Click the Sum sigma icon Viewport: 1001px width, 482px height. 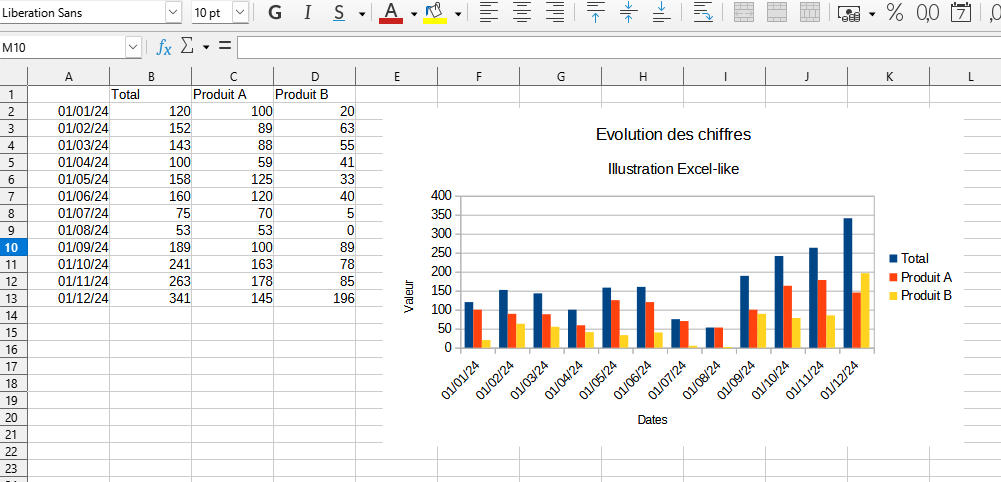(x=187, y=46)
